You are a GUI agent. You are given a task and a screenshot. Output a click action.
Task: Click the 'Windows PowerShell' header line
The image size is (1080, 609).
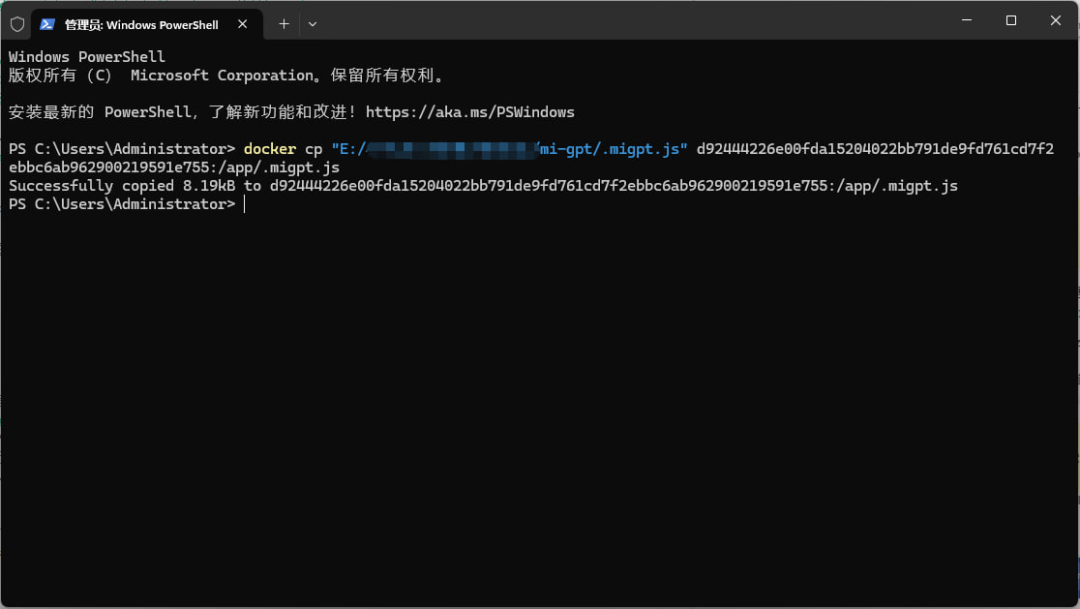pos(87,56)
